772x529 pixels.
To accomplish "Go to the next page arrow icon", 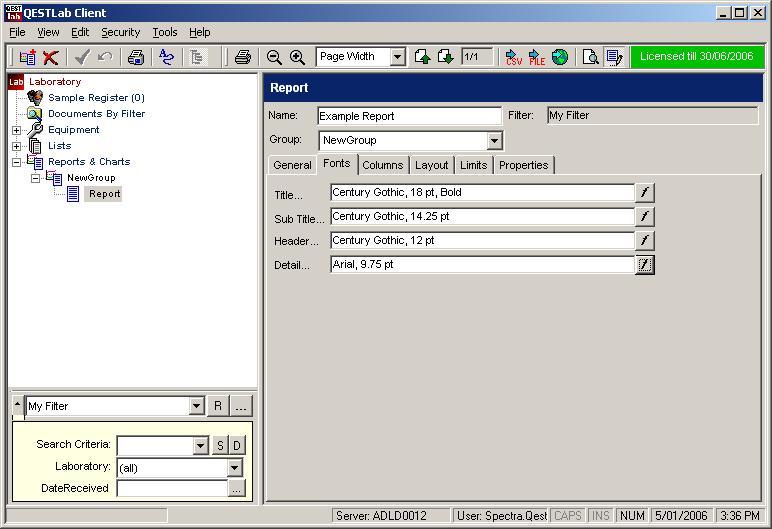I will point(446,58).
